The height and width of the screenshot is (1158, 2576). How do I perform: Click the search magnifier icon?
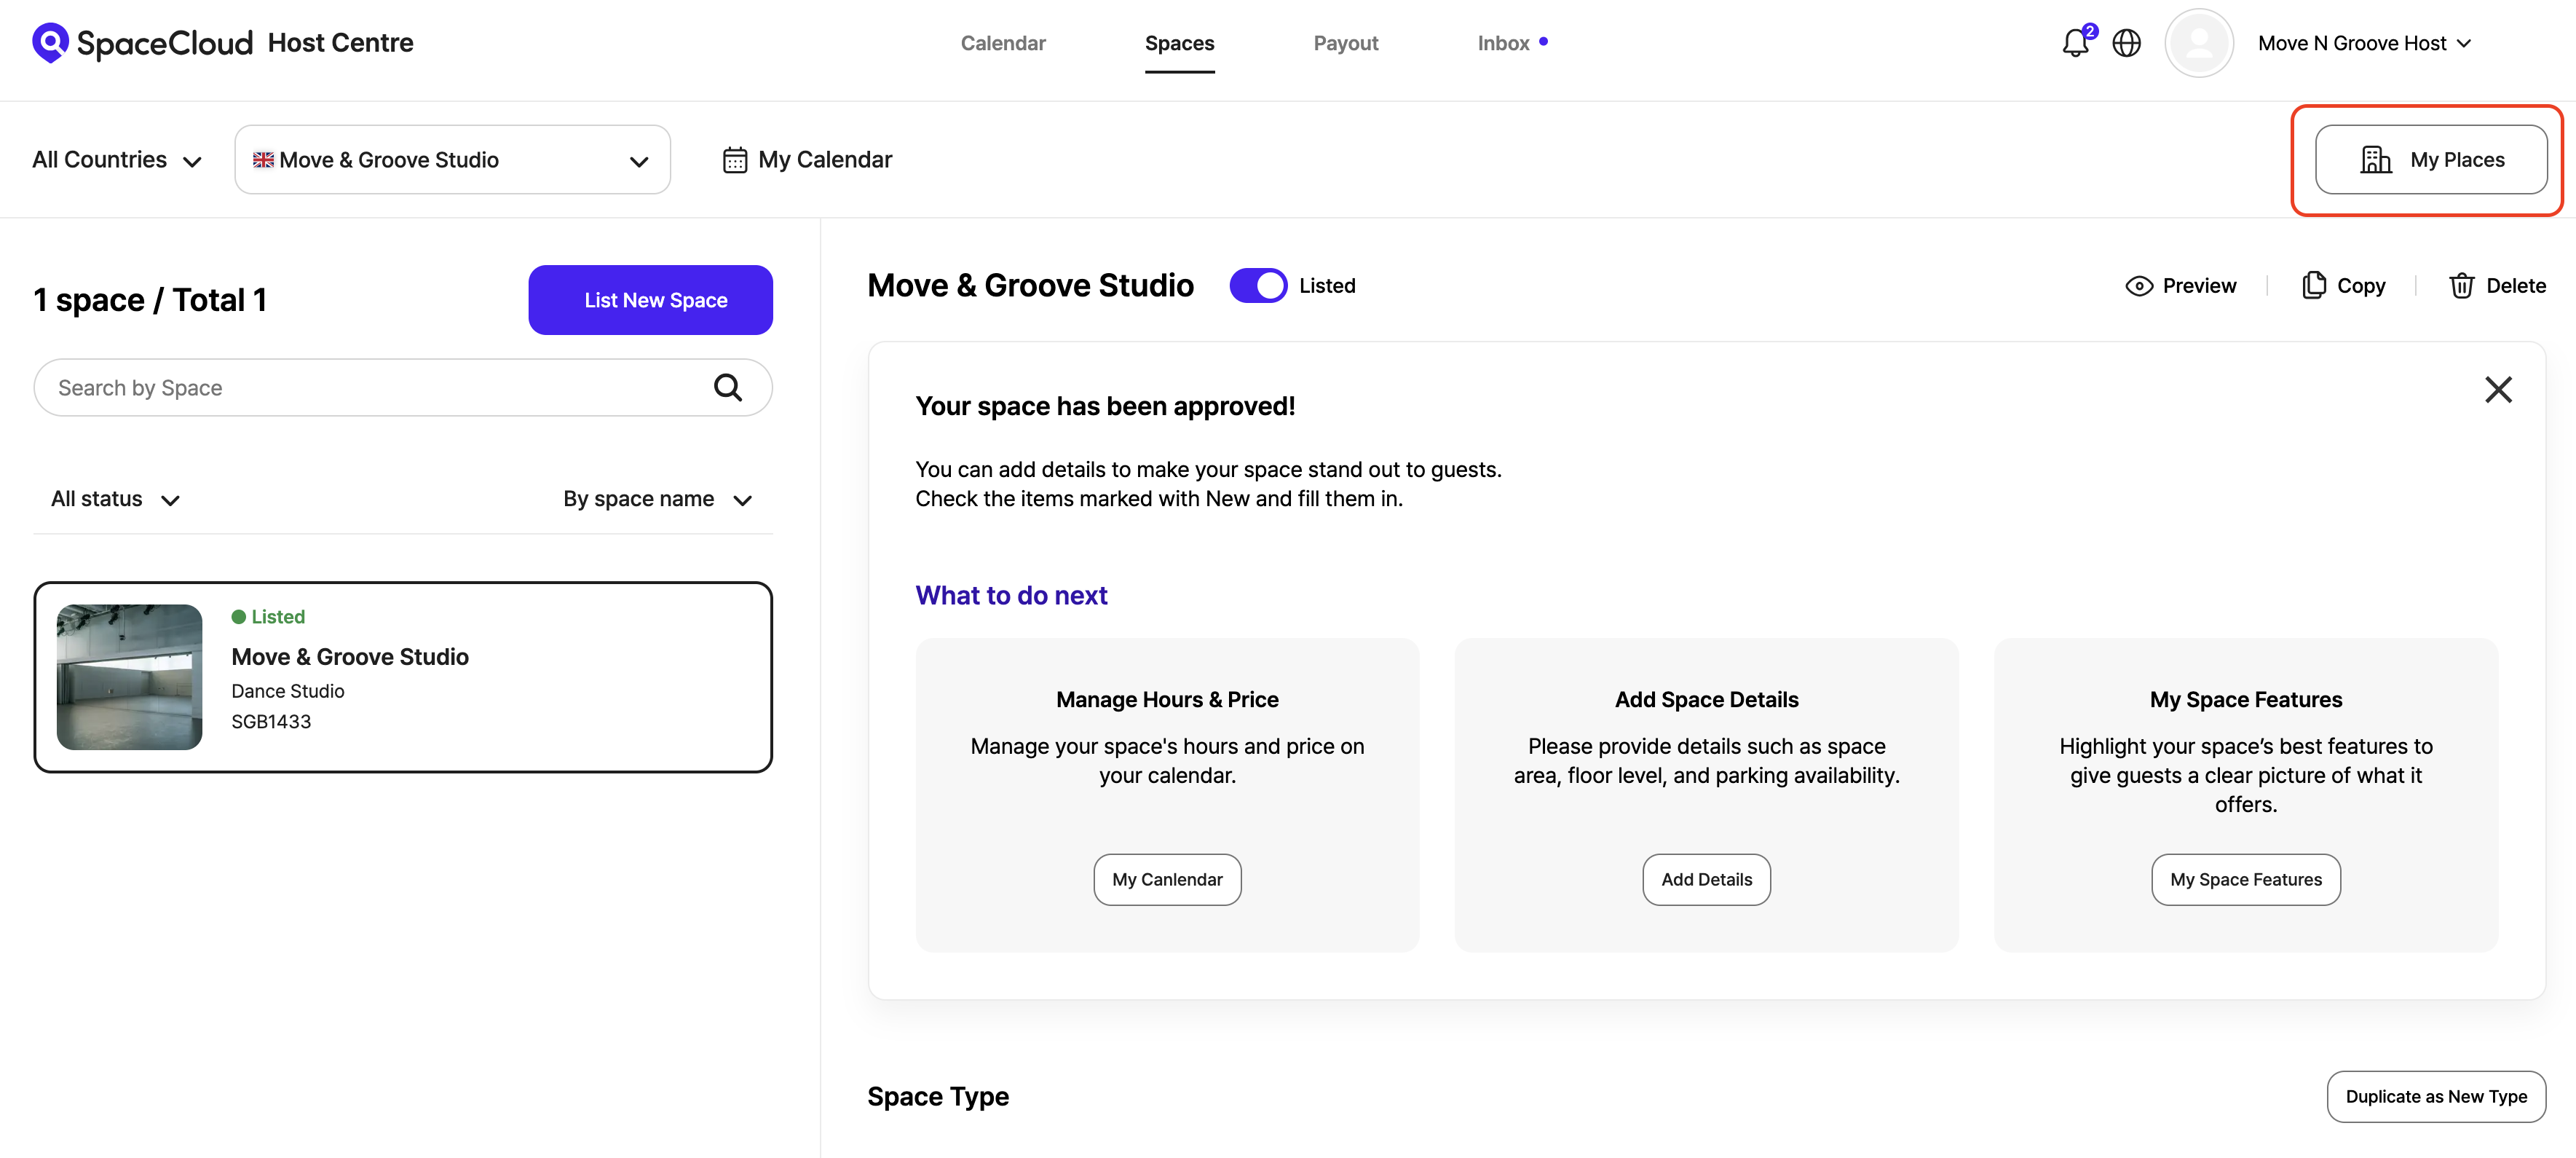(x=728, y=387)
